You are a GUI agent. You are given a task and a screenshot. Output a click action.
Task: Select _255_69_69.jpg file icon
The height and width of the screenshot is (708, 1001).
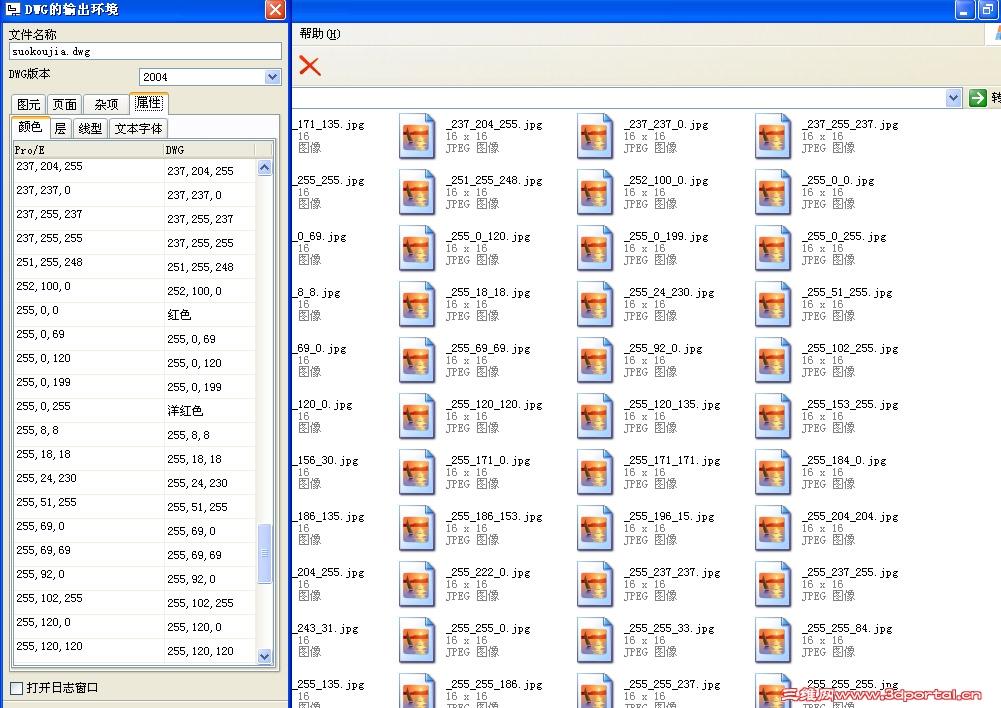pos(417,360)
